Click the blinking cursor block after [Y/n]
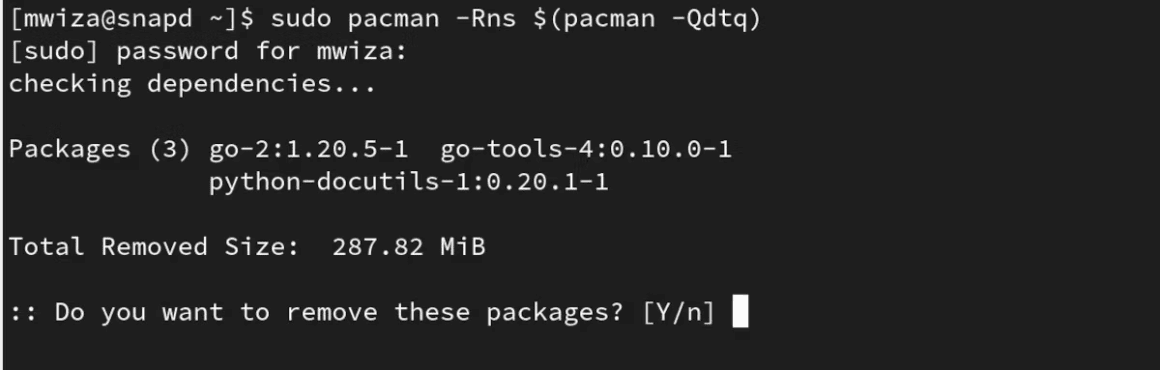 (x=740, y=312)
